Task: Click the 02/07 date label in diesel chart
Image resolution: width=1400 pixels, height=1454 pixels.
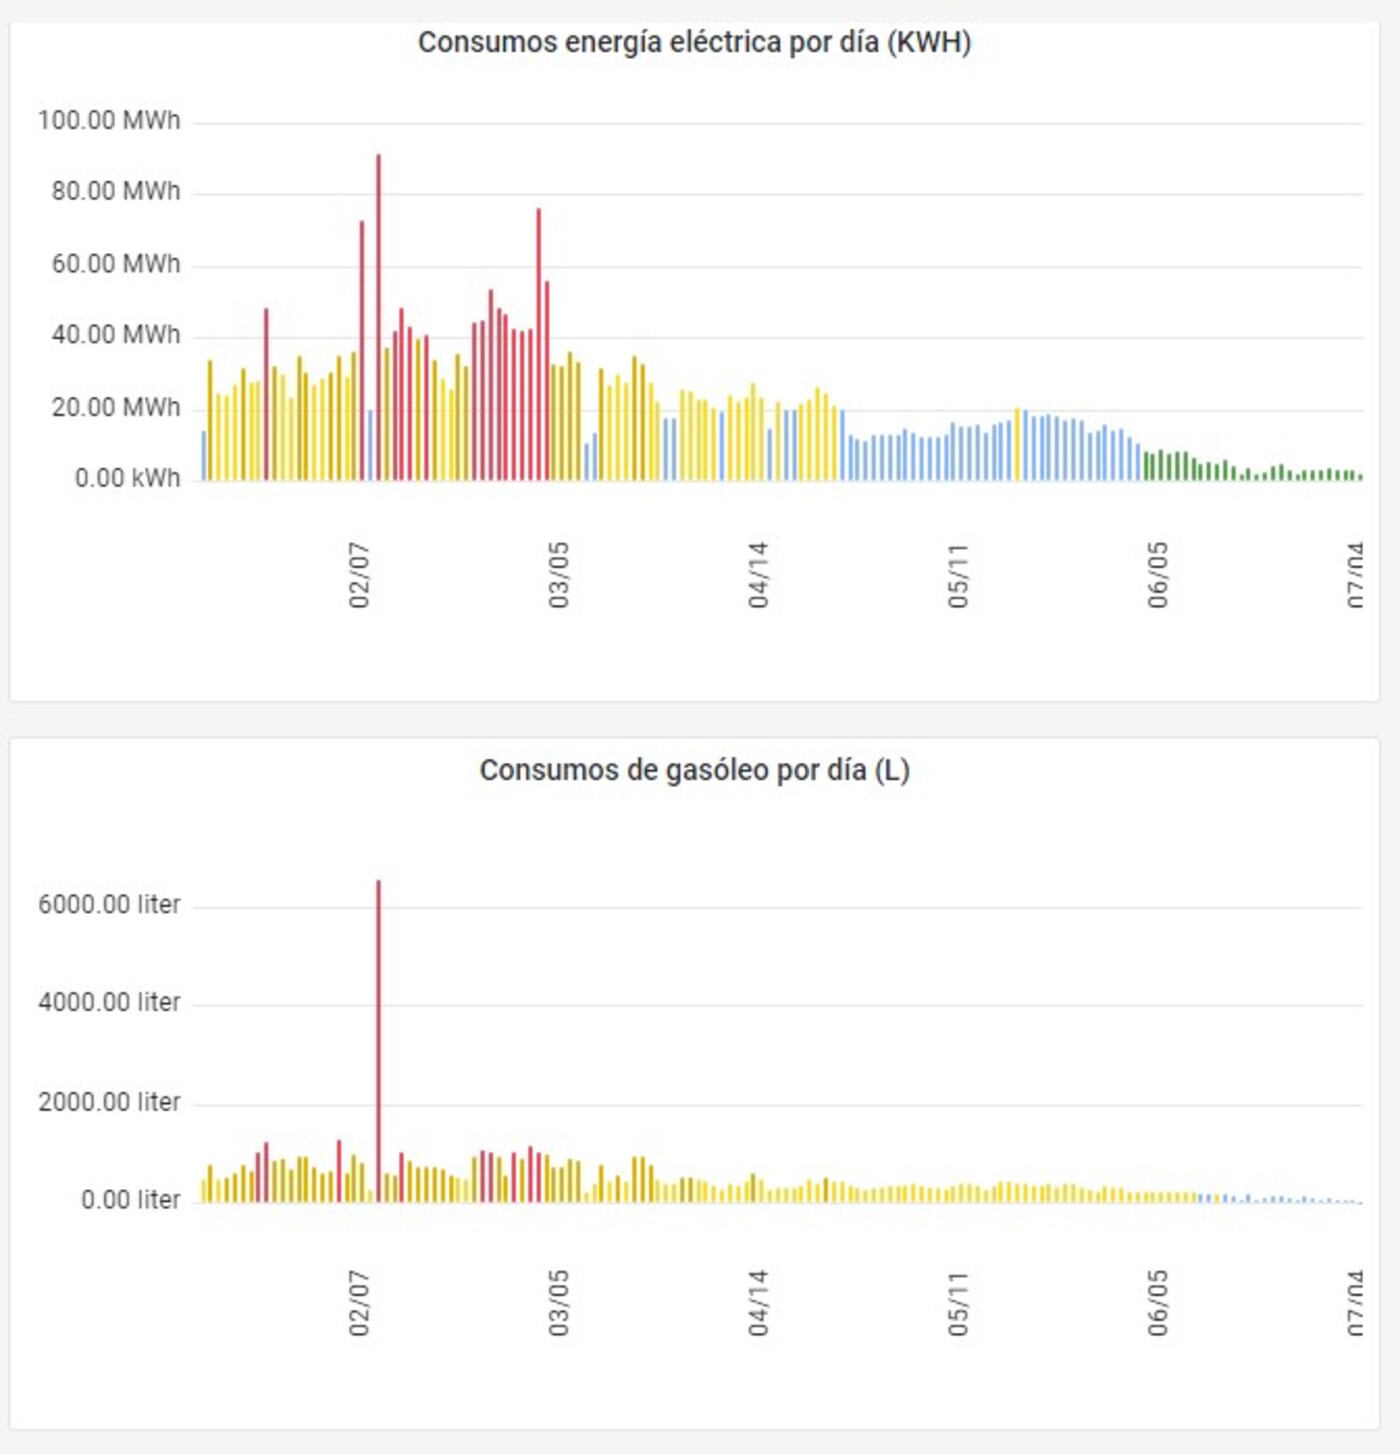Action: 359,1303
